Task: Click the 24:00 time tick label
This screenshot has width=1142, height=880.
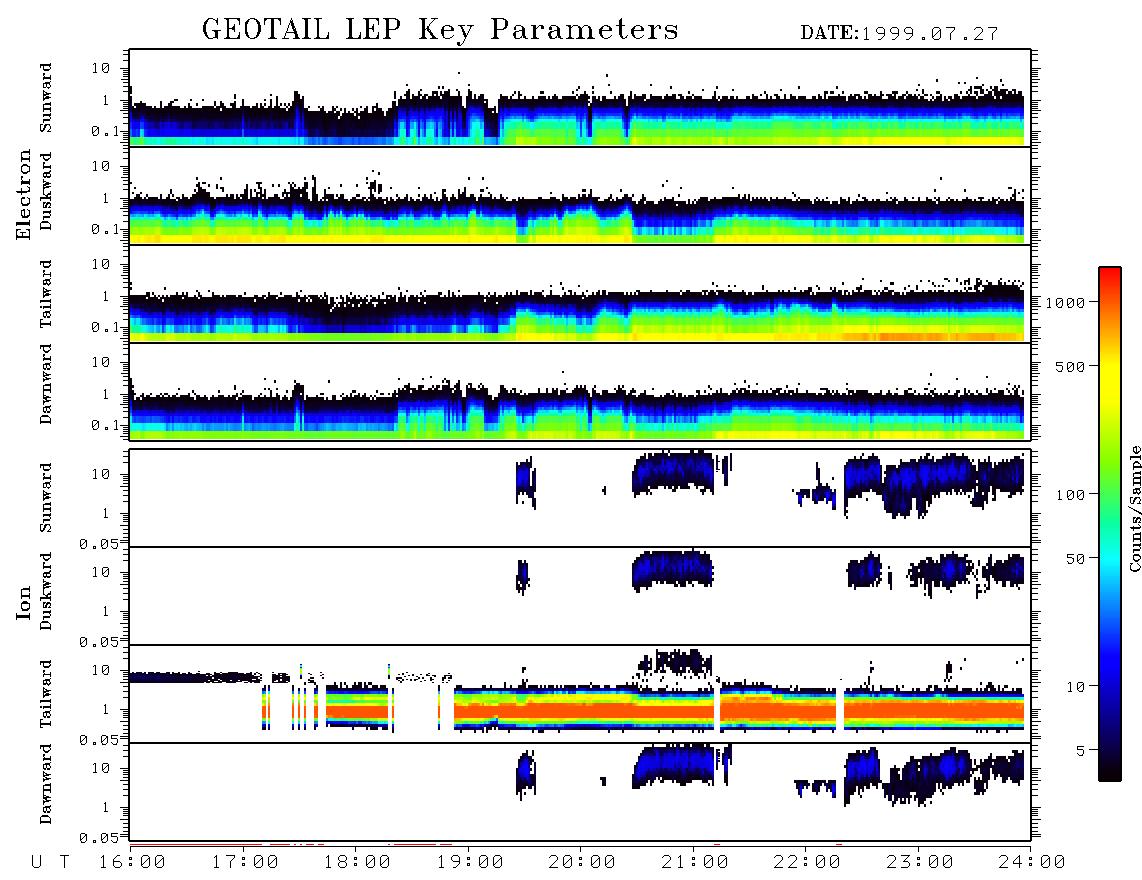Action: tap(1032, 862)
